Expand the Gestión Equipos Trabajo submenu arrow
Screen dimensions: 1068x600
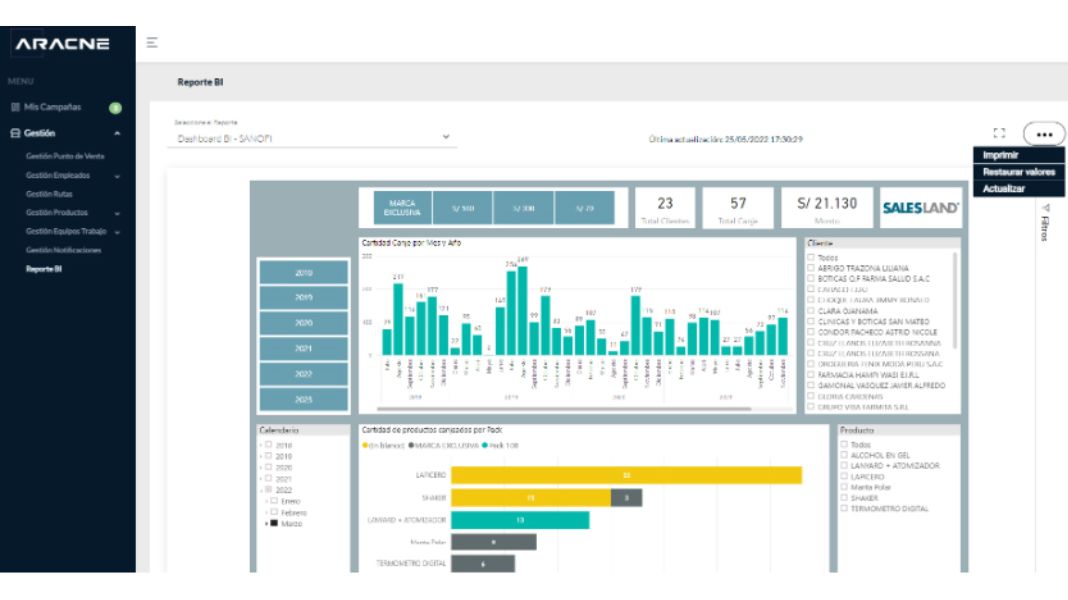(x=117, y=232)
